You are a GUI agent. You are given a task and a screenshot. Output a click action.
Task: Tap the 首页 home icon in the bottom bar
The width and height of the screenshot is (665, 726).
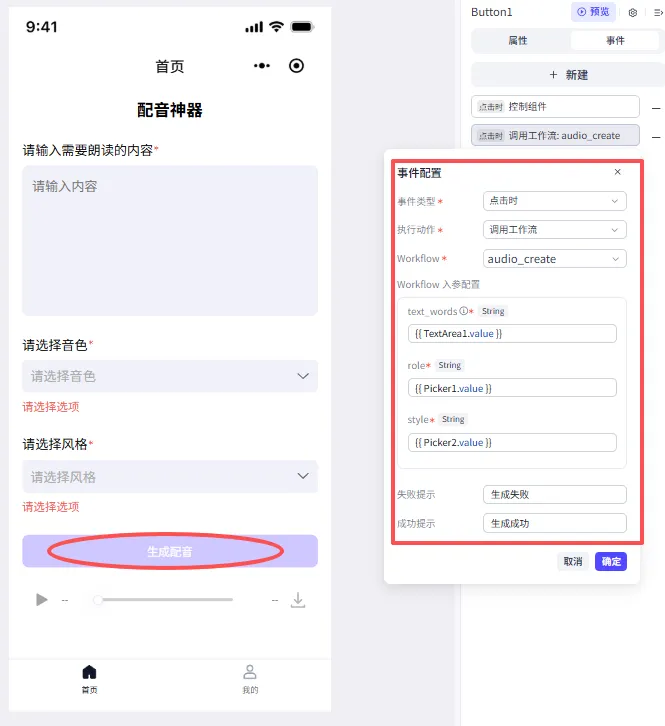coord(89,672)
